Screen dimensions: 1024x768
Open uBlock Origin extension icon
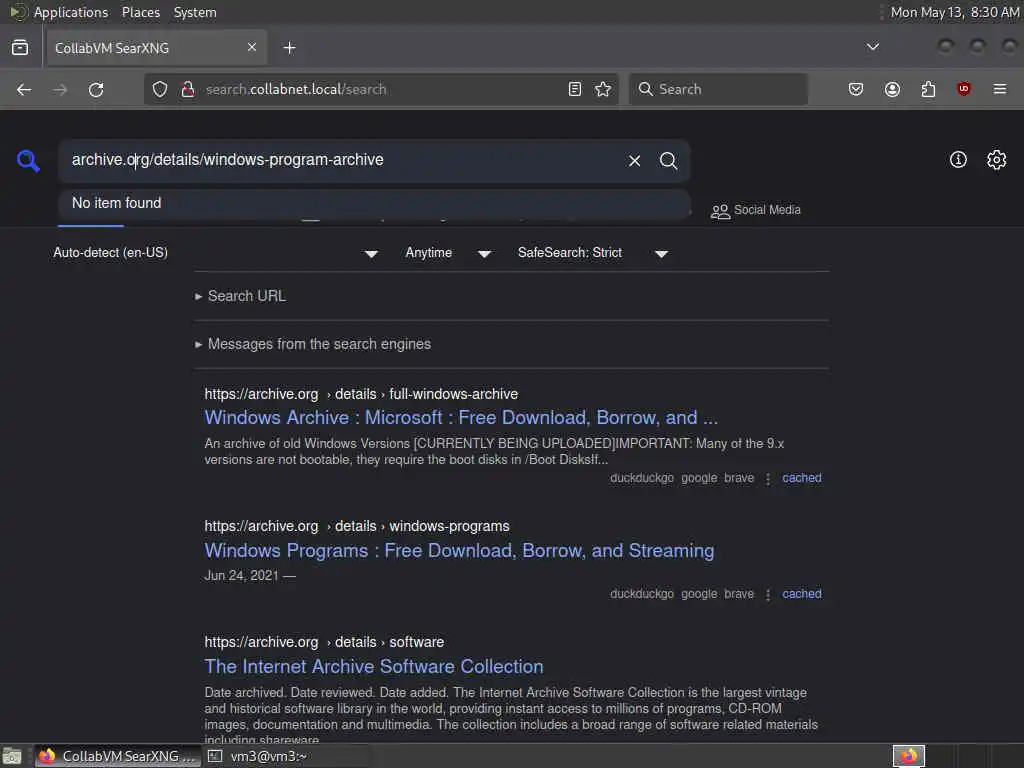coord(963,89)
